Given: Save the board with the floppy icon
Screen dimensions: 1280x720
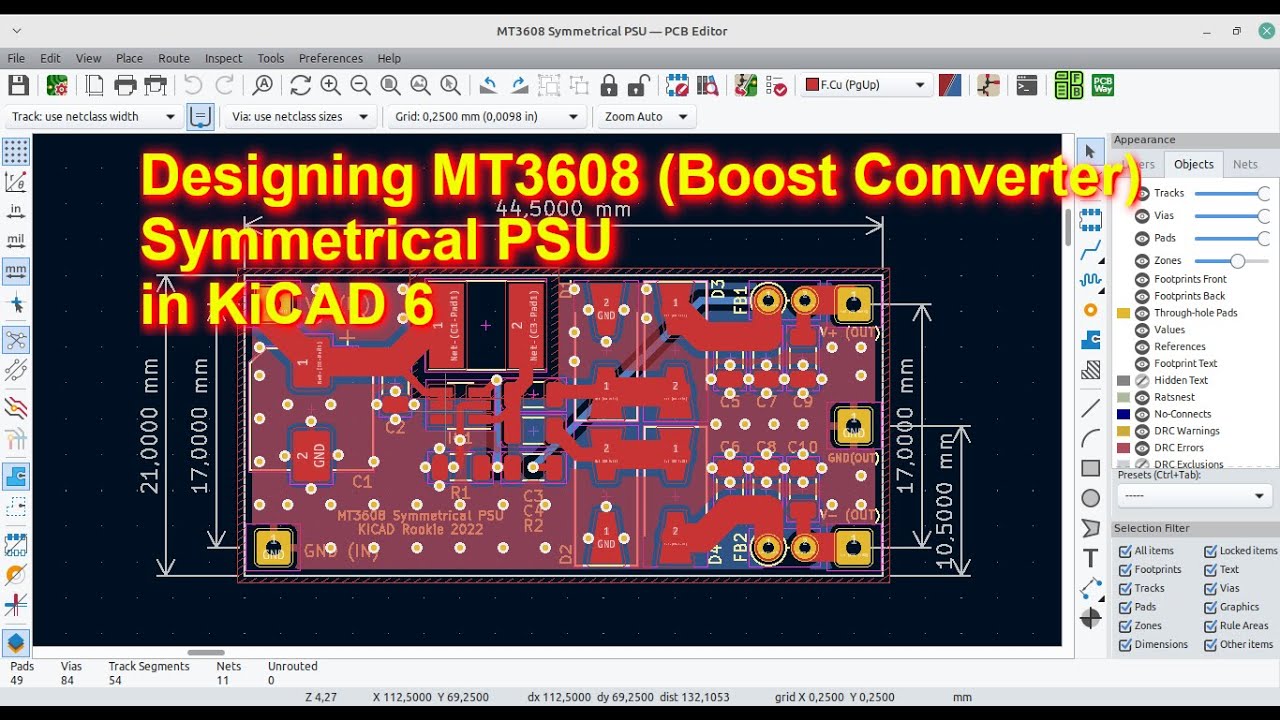Looking at the screenshot, I should coord(18,85).
